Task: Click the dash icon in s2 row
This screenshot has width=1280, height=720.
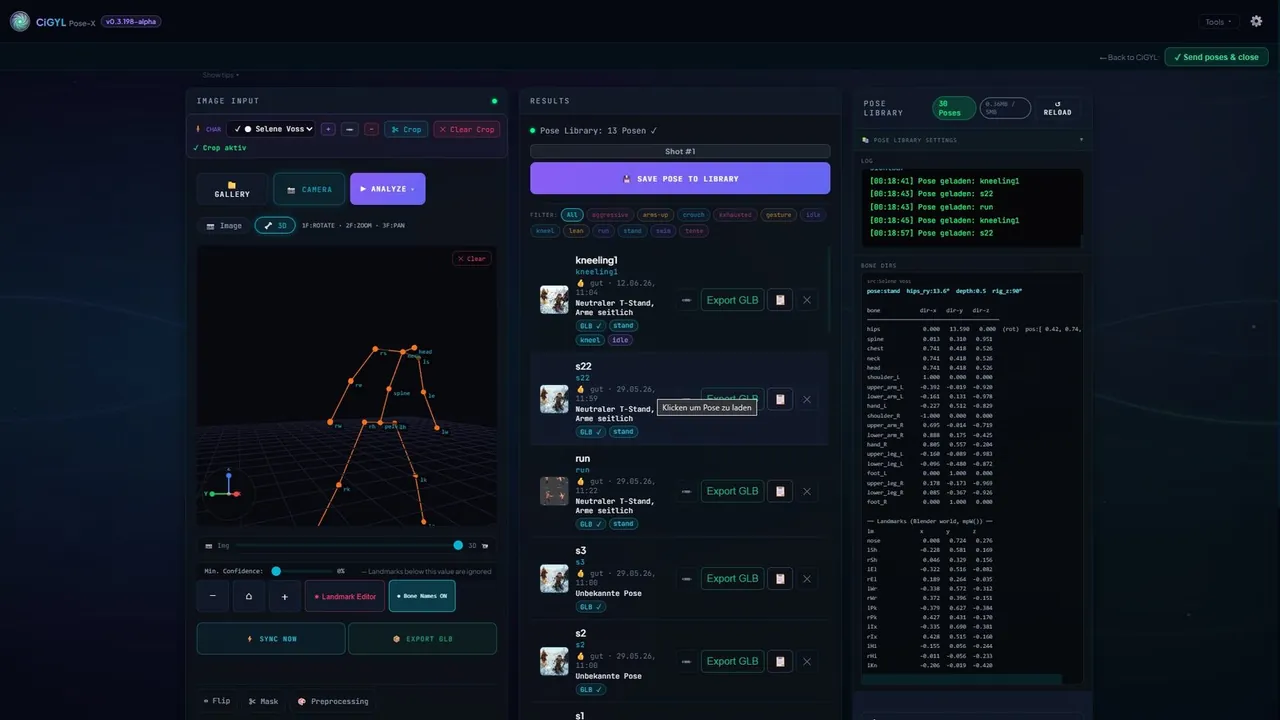Action: click(x=687, y=661)
